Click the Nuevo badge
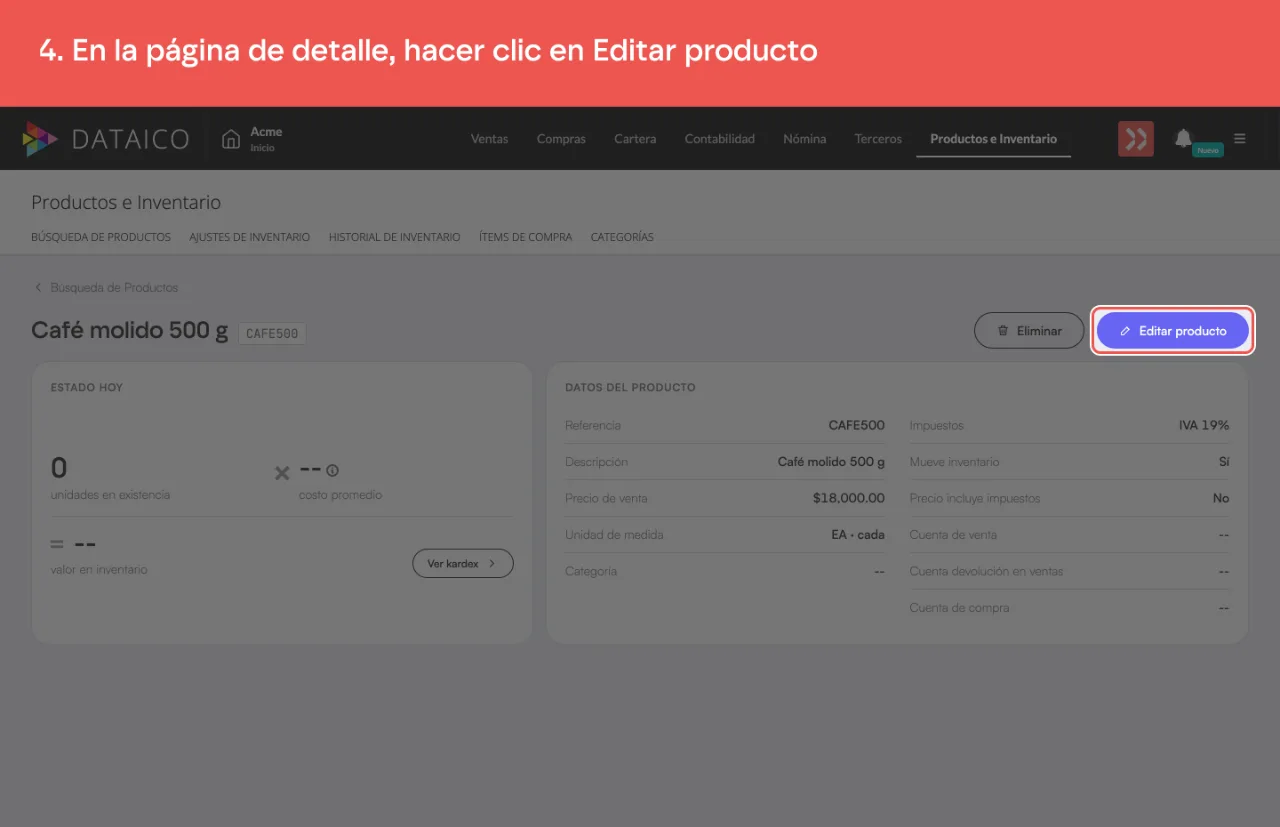This screenshot has width=1280, height=827. (1208, 150)
